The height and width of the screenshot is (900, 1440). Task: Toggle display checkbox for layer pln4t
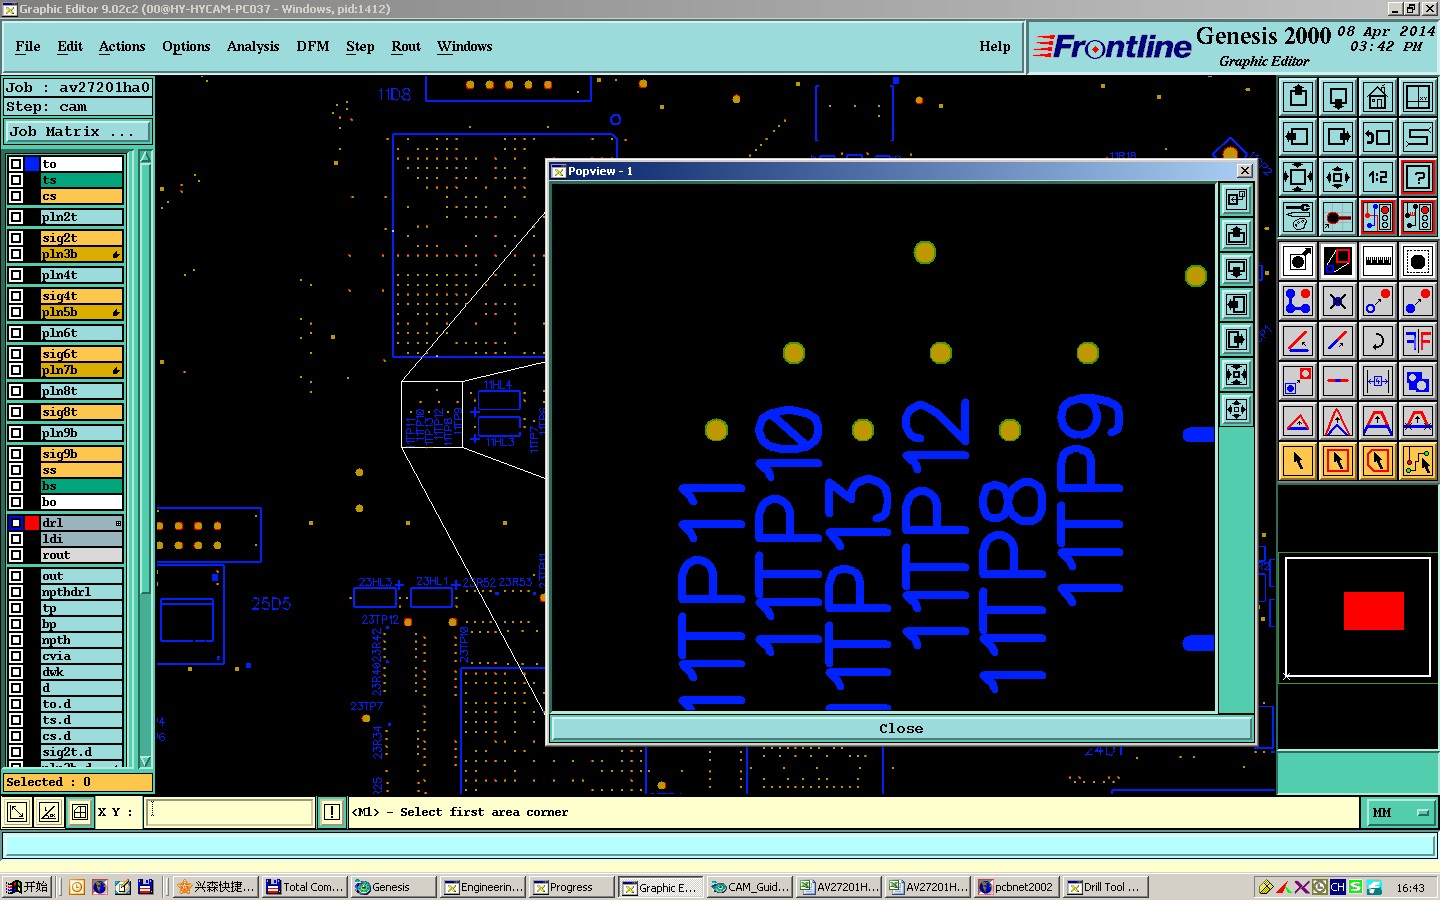tap(16, 275)
